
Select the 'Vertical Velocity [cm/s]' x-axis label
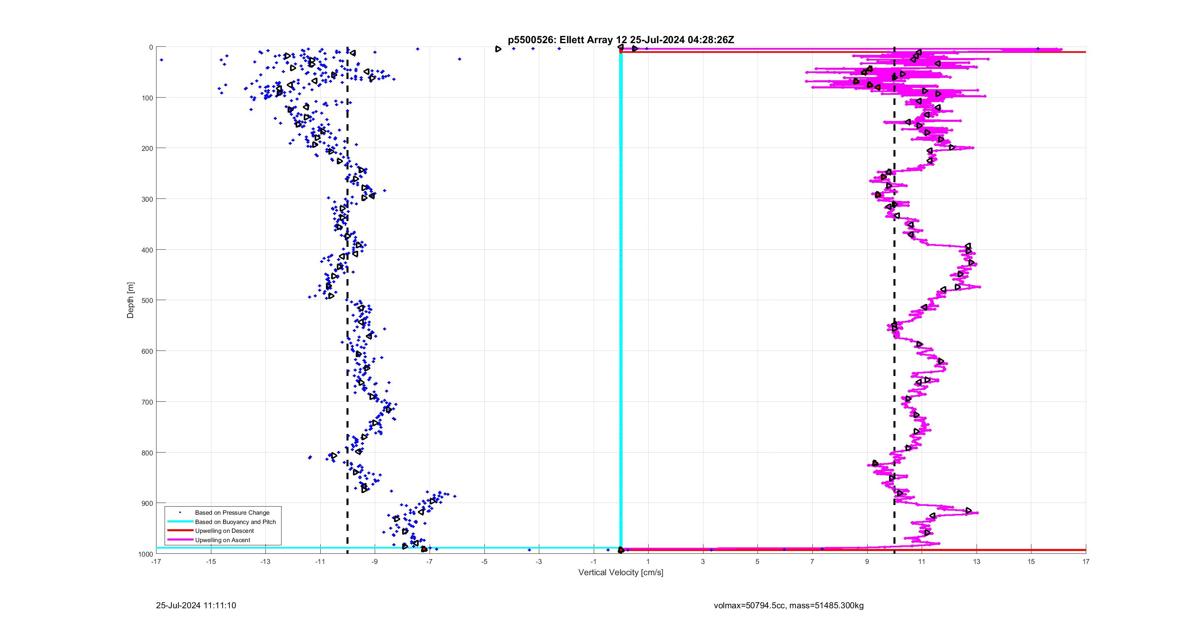(x=621, y=573)
